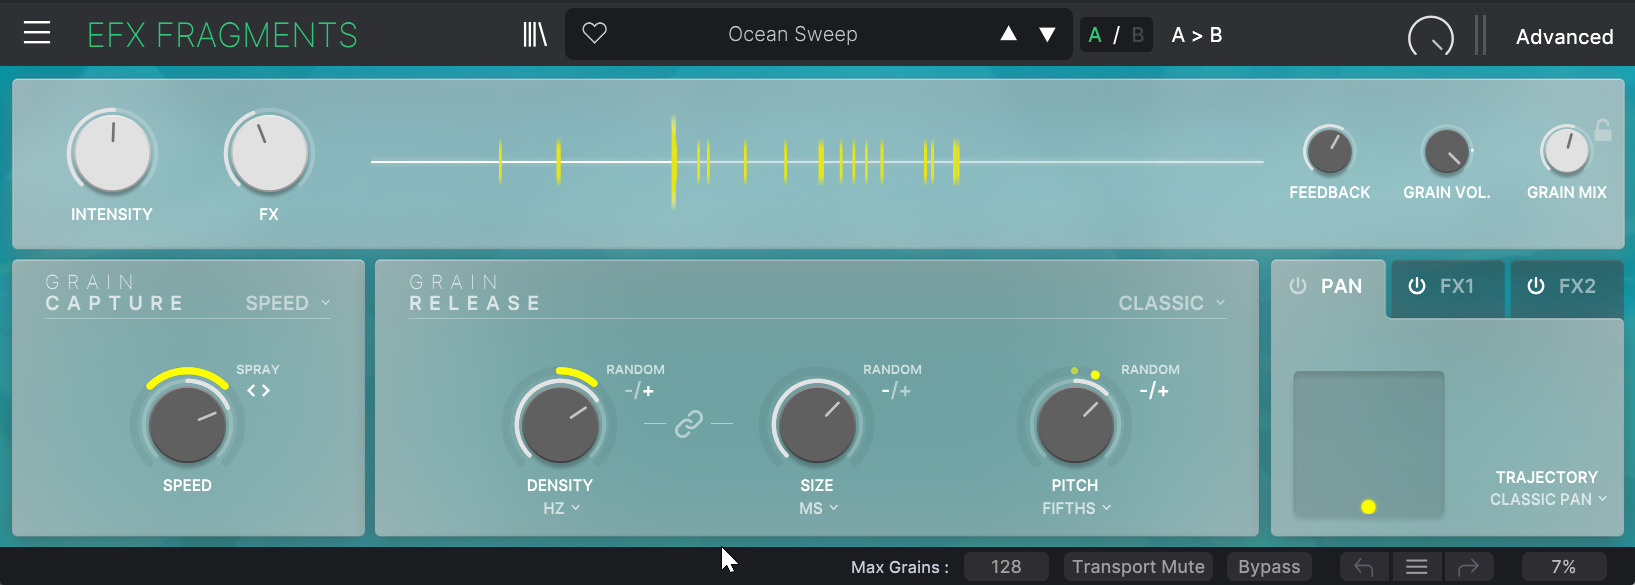This screenshot has height=585, width=1635.
Task: Toggle the PAN power button
Action: point(1298,286)
